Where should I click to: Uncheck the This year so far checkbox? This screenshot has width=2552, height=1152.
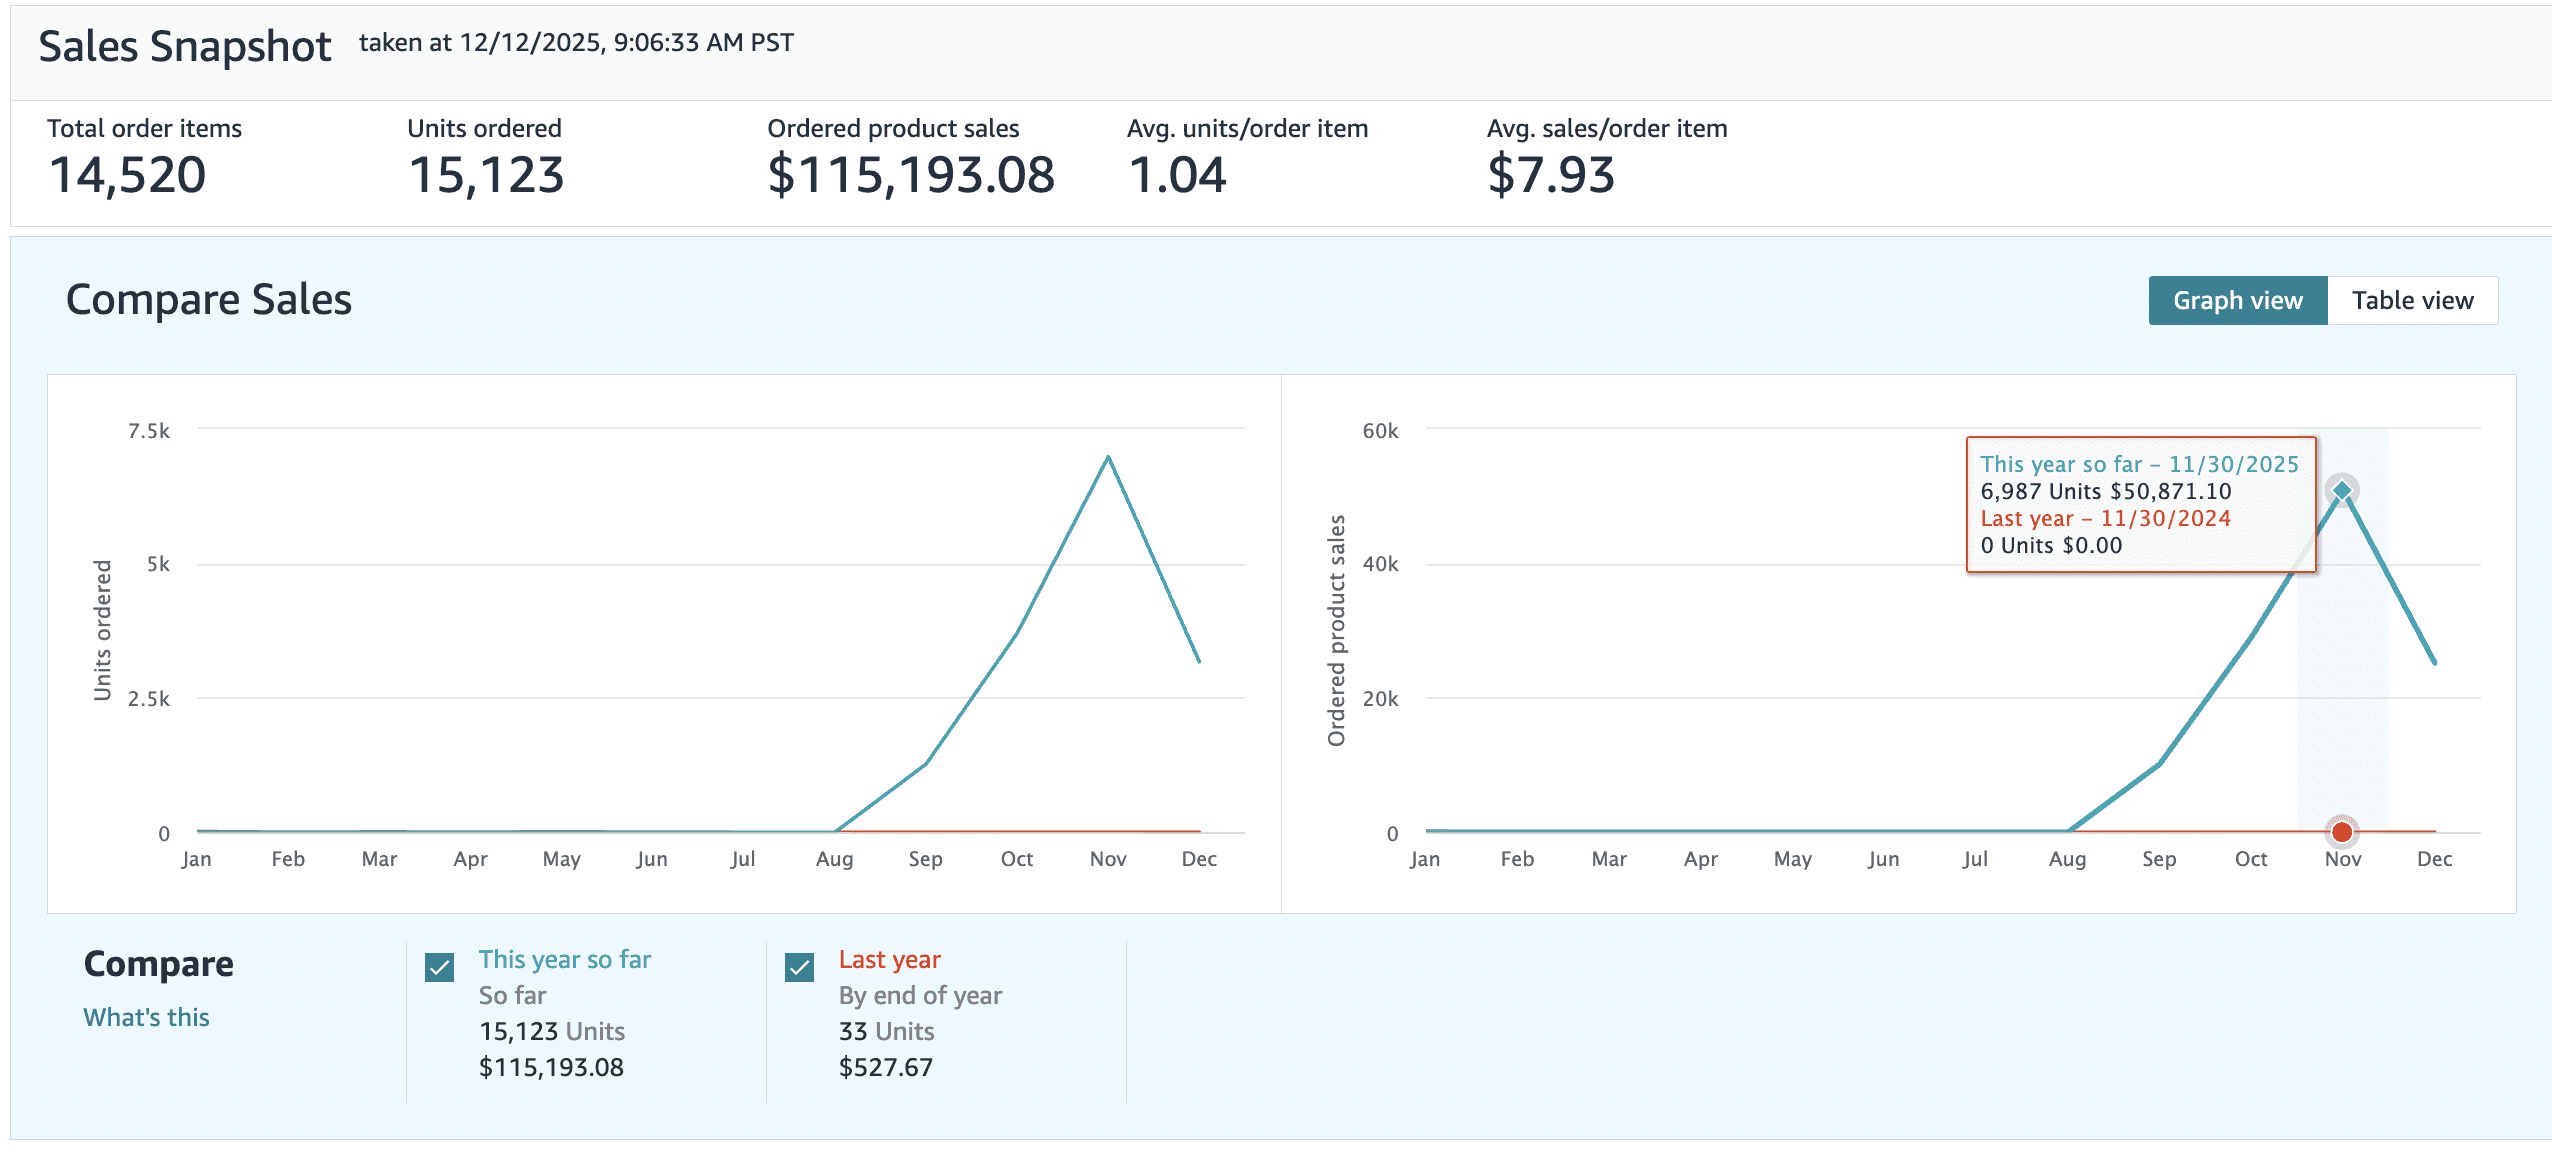pos(439,967)
